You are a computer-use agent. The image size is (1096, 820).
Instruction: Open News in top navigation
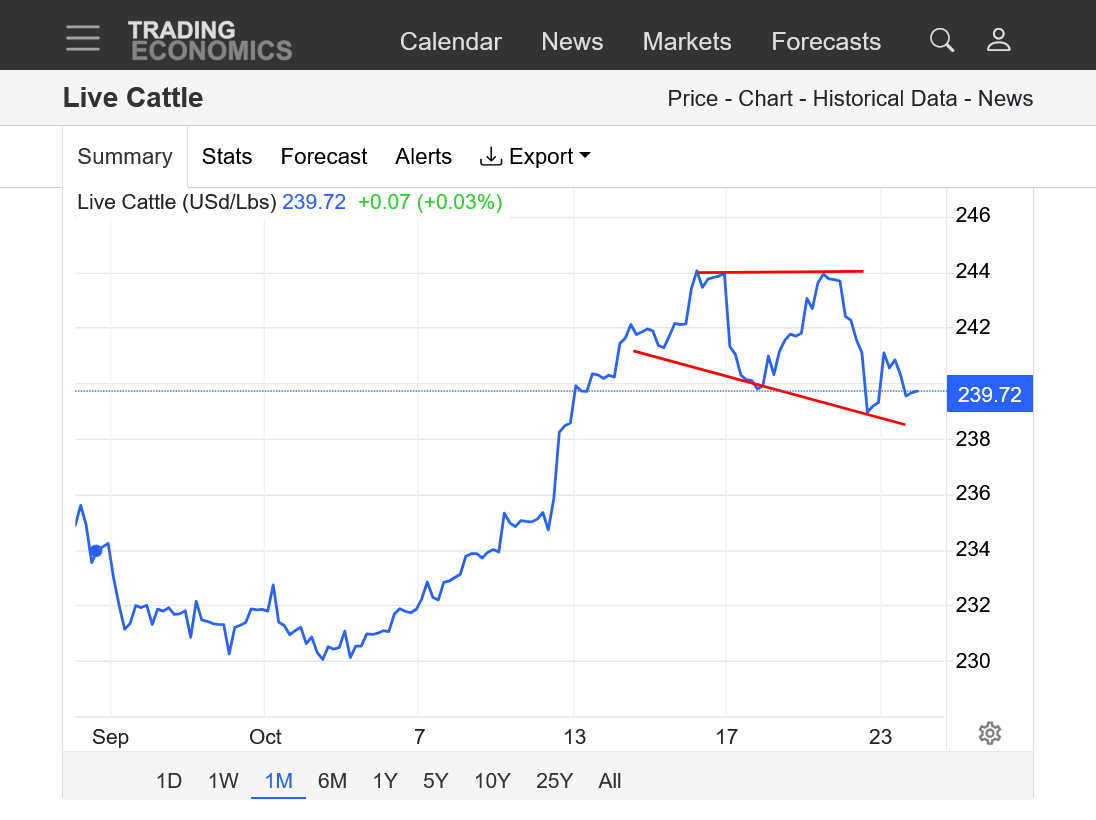click(572, 42)
